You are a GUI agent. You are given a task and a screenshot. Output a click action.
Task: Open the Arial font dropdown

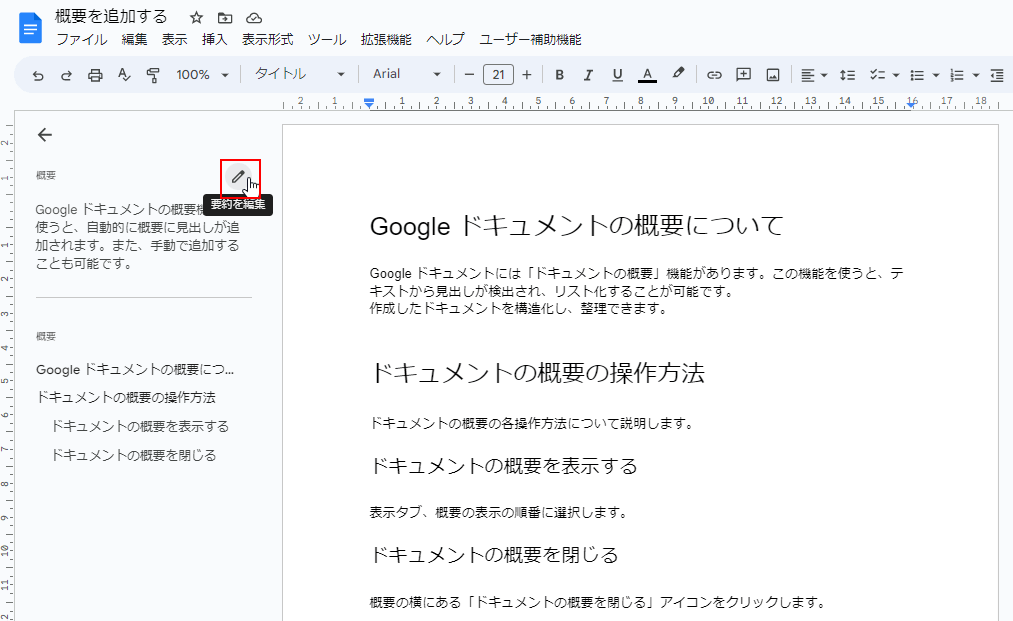pos(407,74)
